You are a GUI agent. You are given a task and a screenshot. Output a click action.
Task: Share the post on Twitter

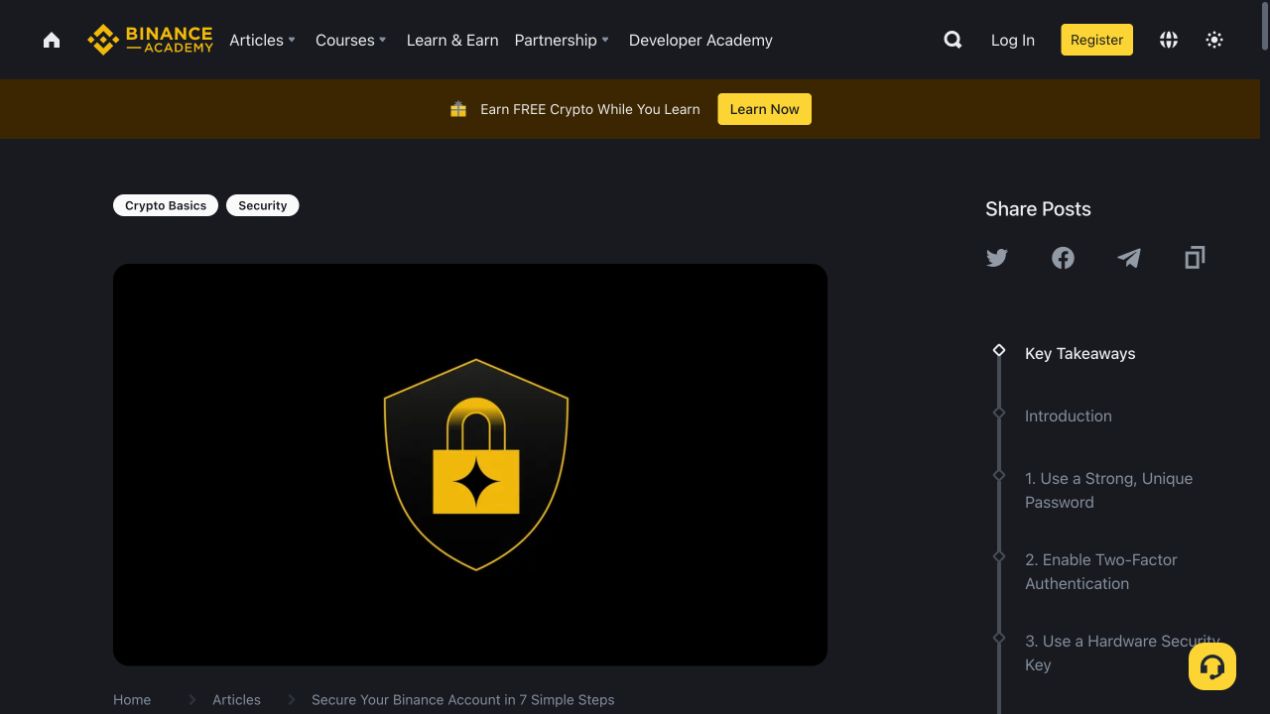click(x=997, y=258)
